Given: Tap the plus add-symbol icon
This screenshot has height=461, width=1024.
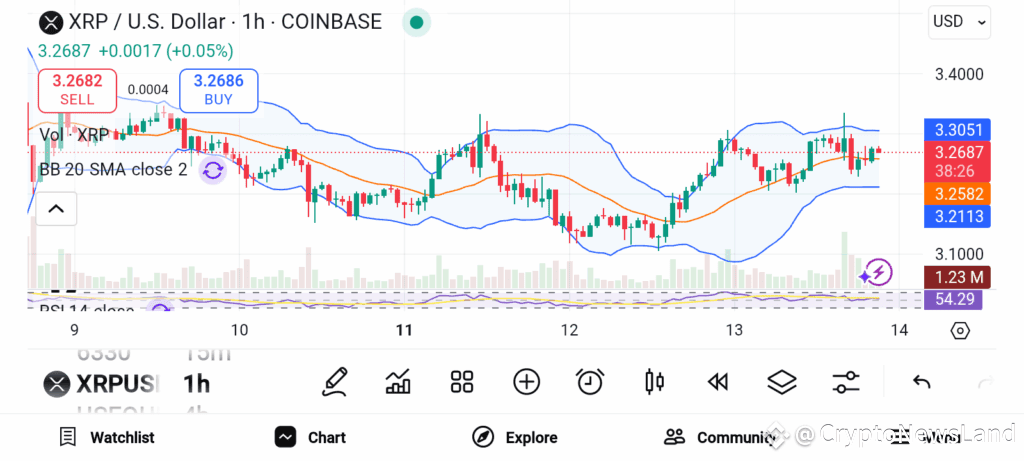Looking at the screenshot, I should [x=526, y=382].
